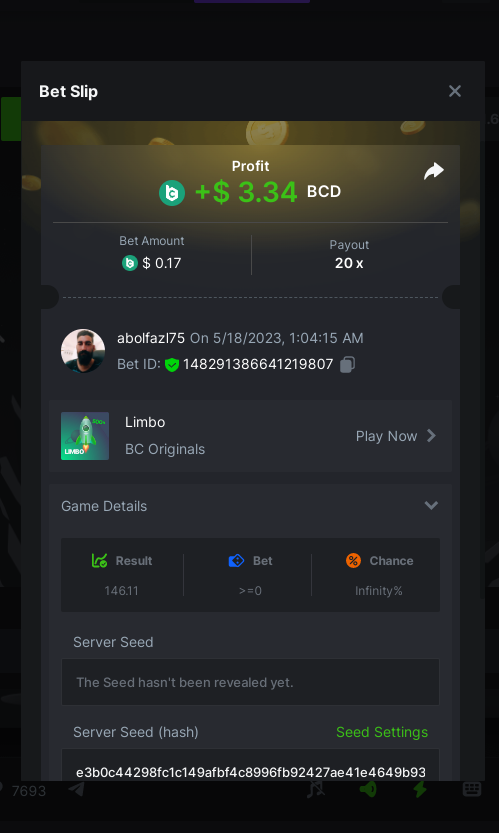Click the paper plane share icon at bottom

pyautogui.click(x=77, y=789)
